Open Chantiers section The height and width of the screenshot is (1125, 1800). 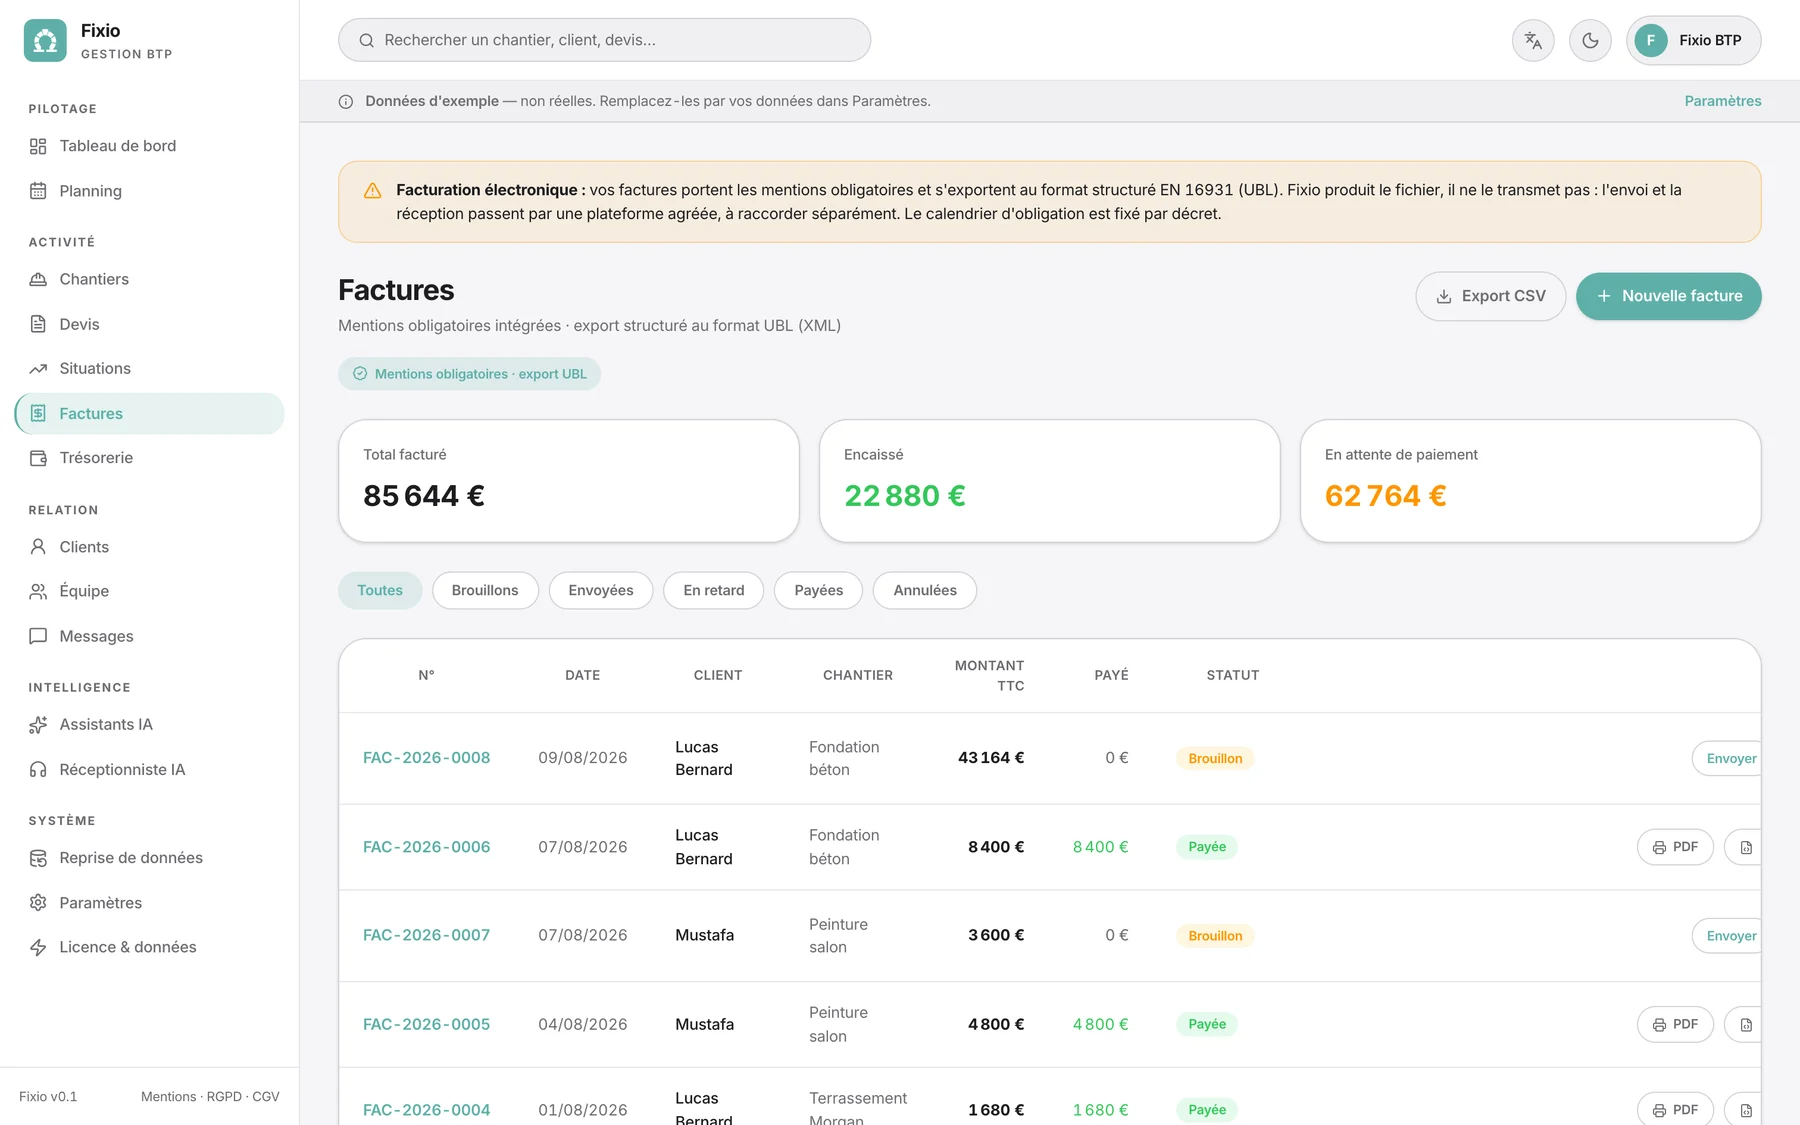tap(150, 279)
